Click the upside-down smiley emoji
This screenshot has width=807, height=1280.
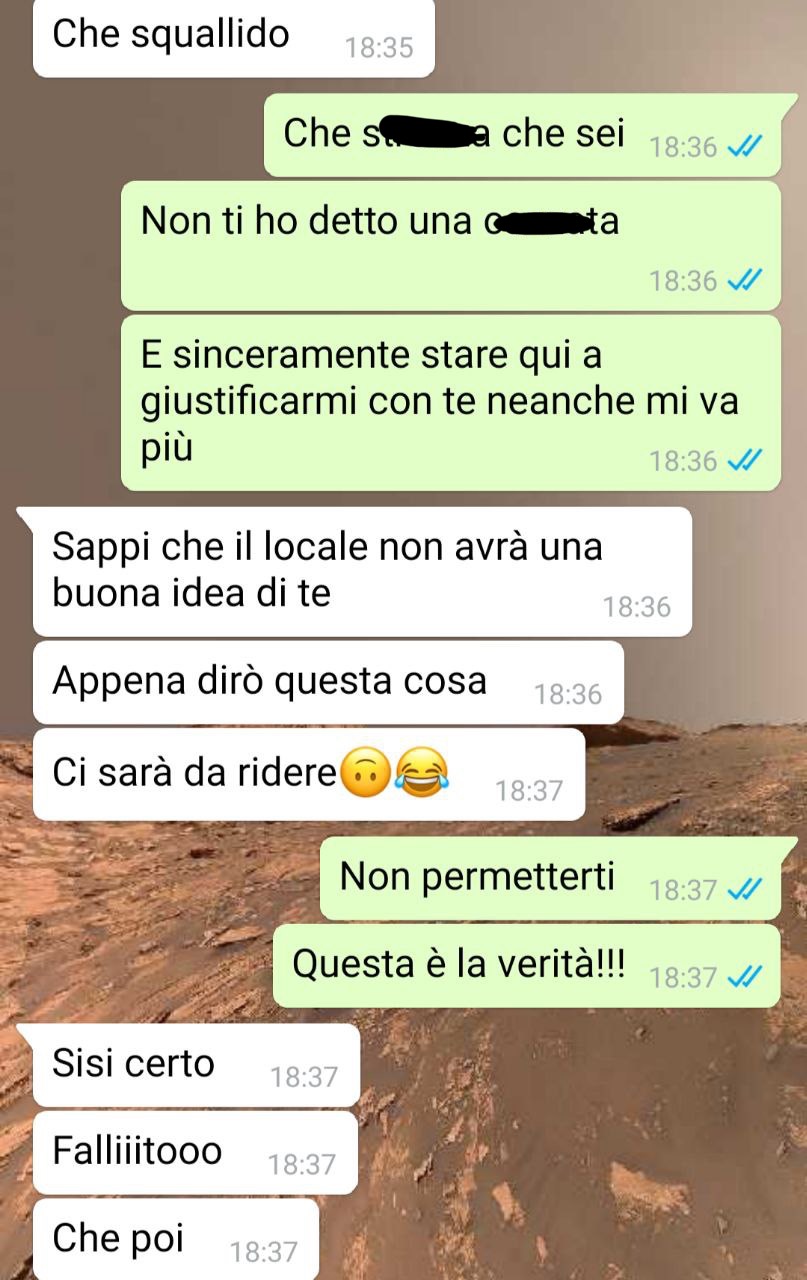tap(366, 773)
